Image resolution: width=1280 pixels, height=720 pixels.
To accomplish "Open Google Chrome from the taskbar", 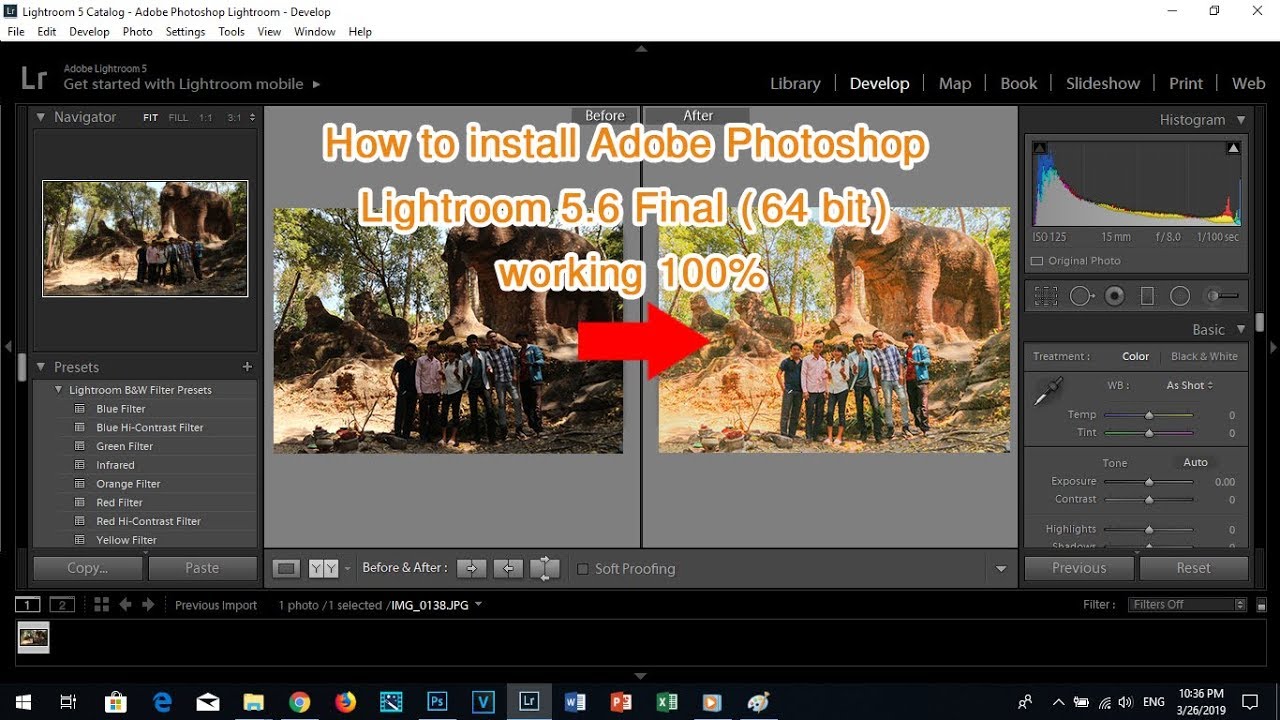I will [299, 701].
